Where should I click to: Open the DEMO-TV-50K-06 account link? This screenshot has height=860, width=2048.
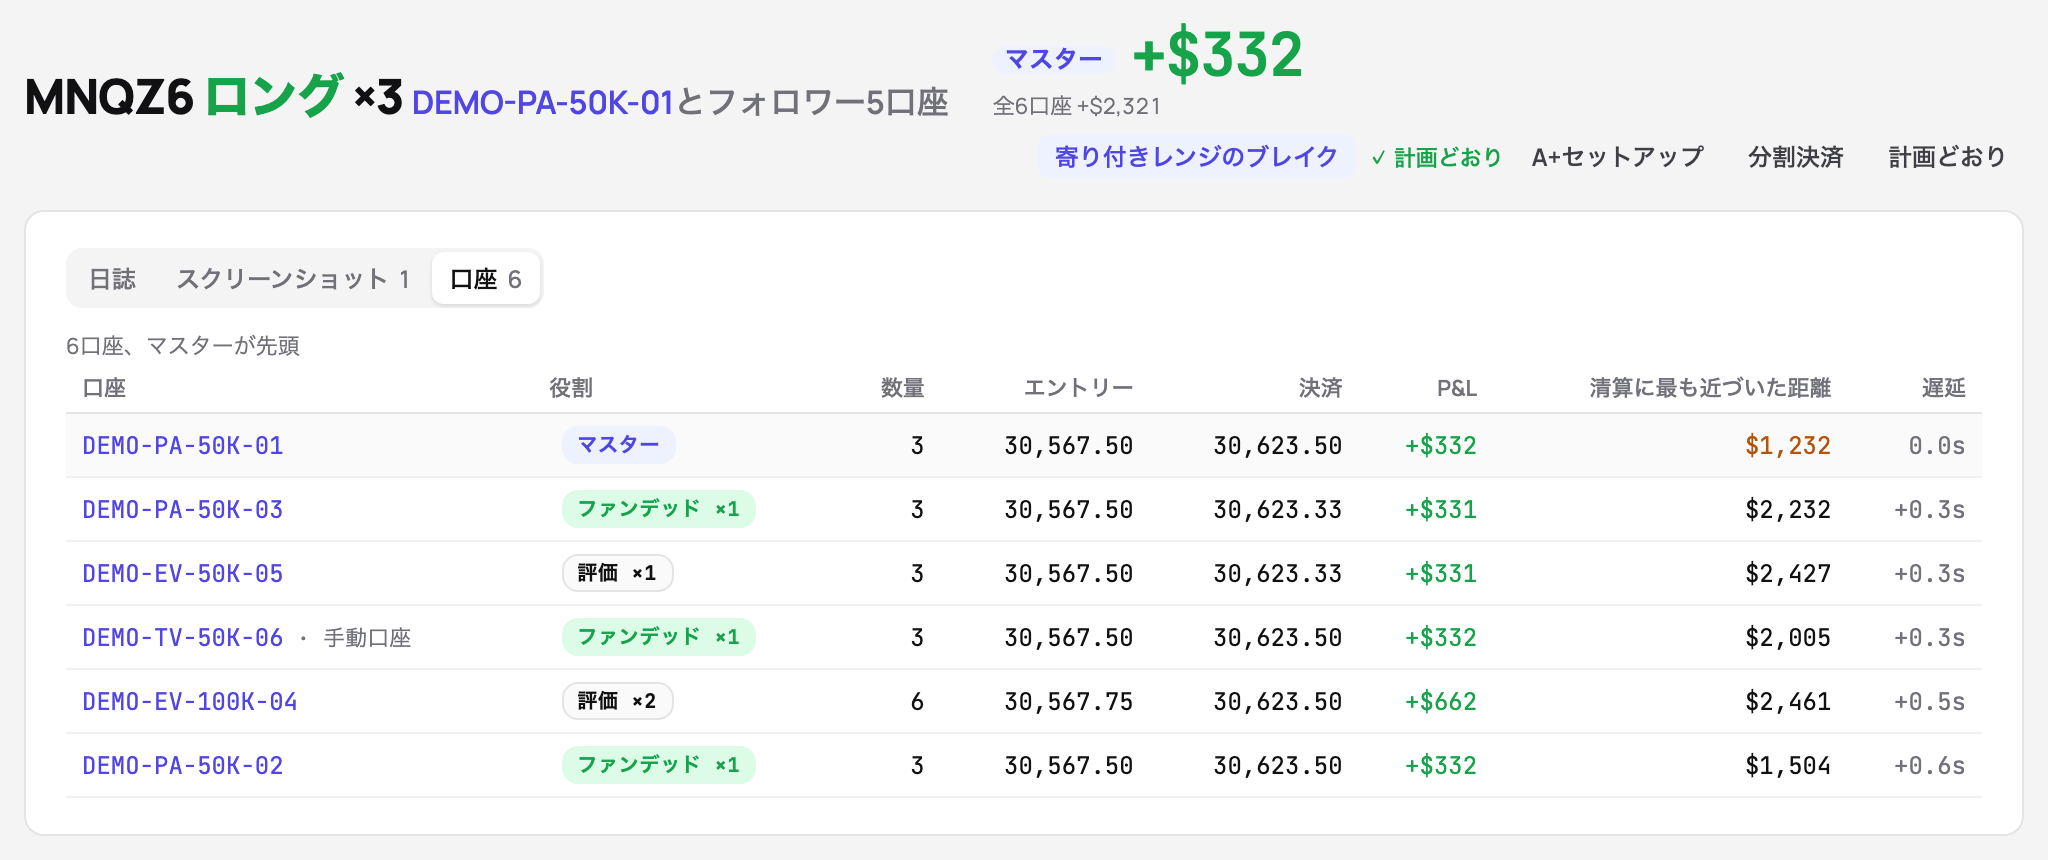click(183, 638)
